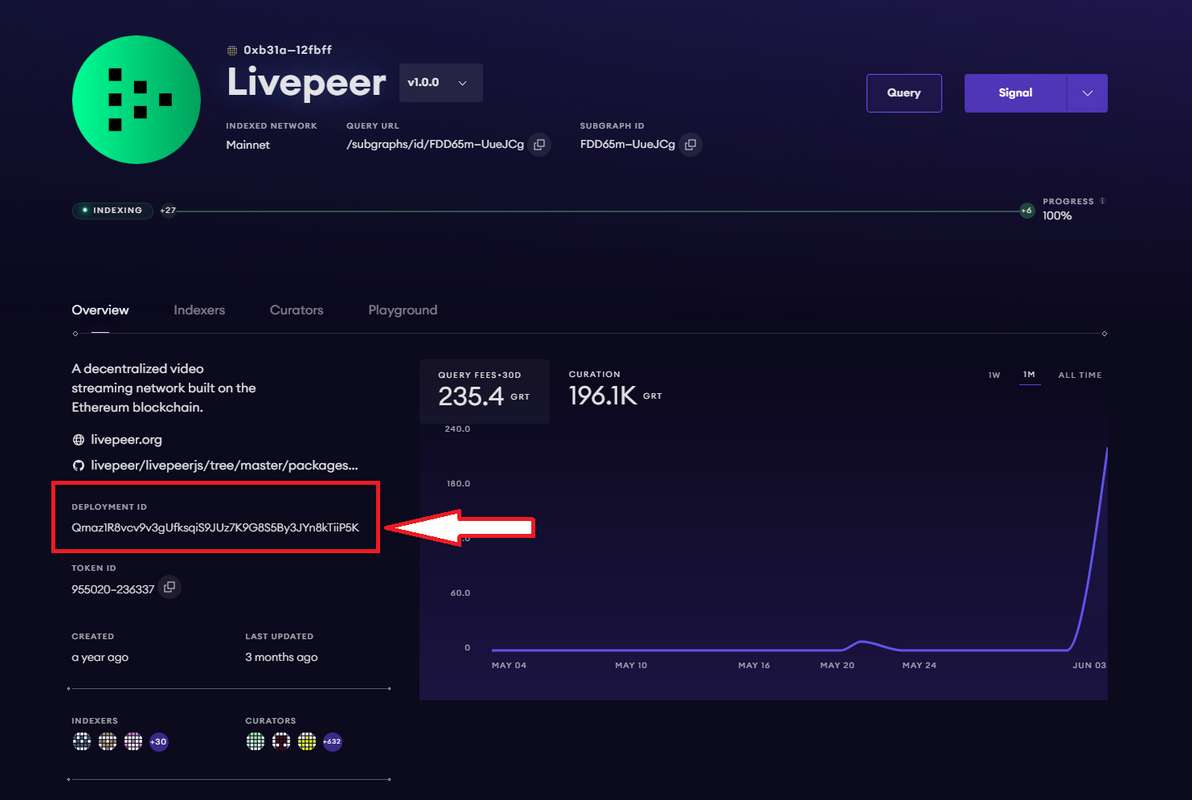
Task: Click the MAY 20 chart axis label
Action: pos(837,665)
